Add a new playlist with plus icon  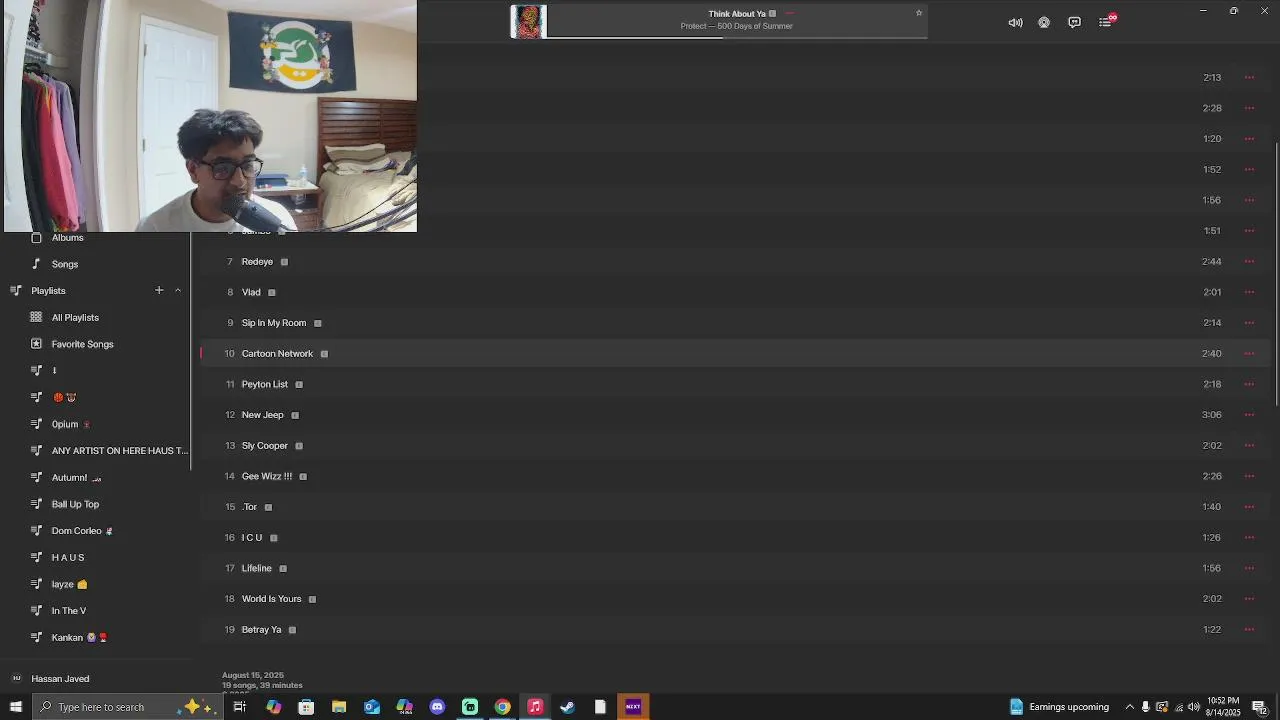point(159,291)
